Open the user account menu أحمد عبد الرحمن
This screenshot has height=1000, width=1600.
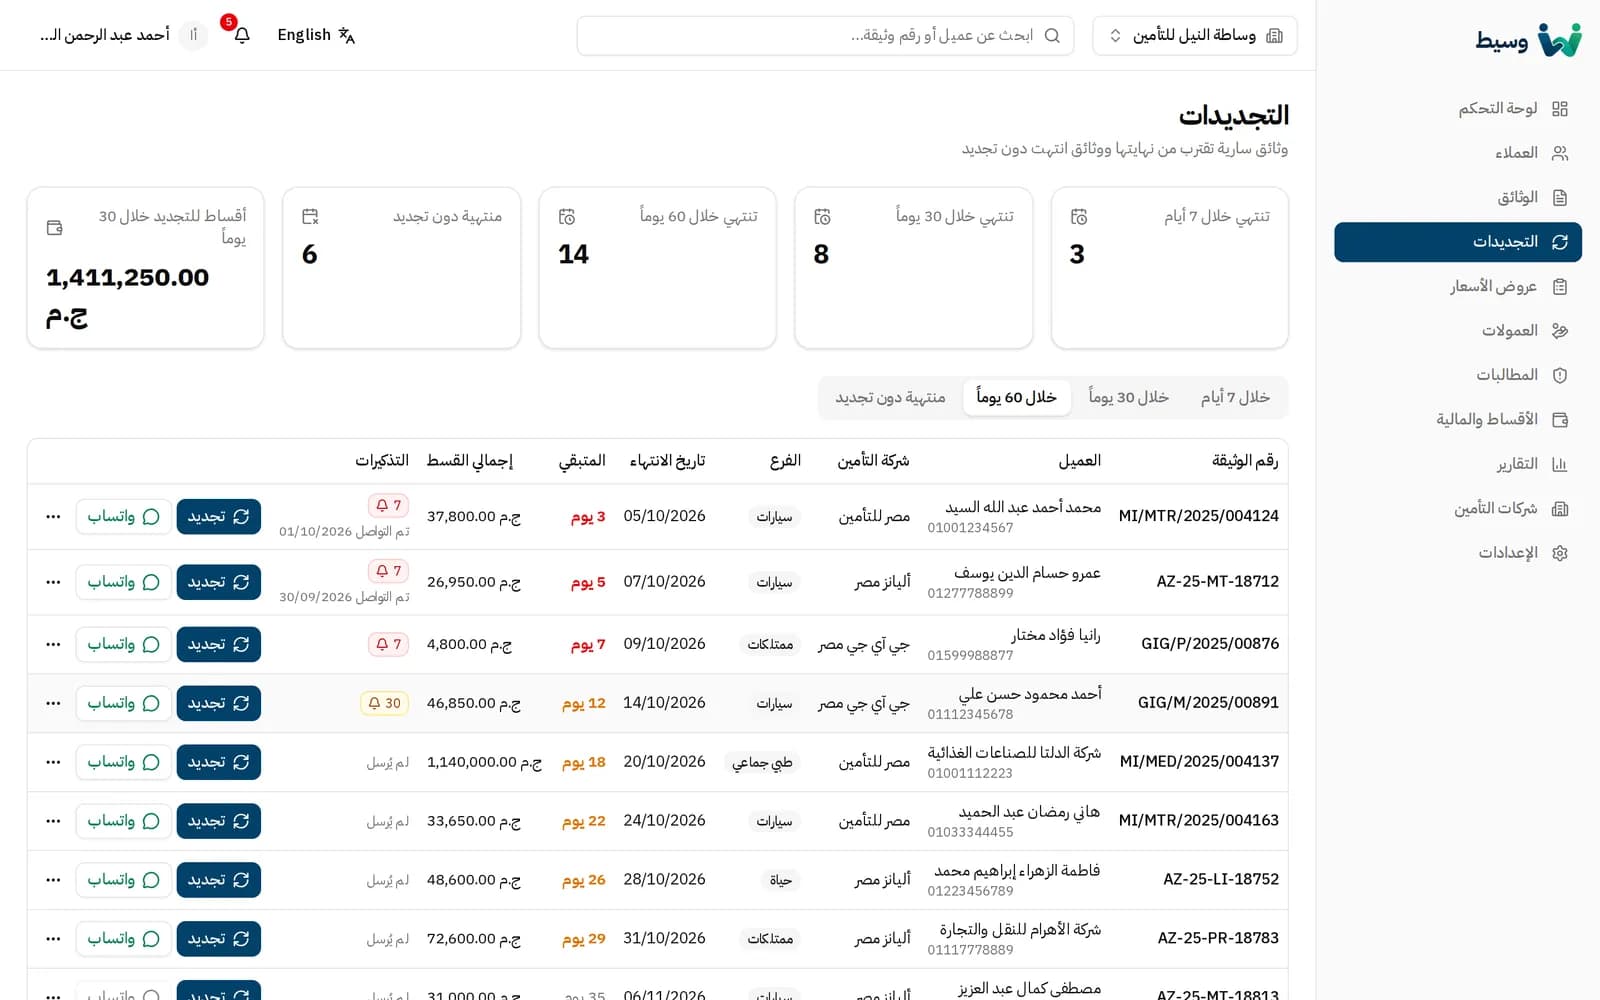(x=123, y=35)
